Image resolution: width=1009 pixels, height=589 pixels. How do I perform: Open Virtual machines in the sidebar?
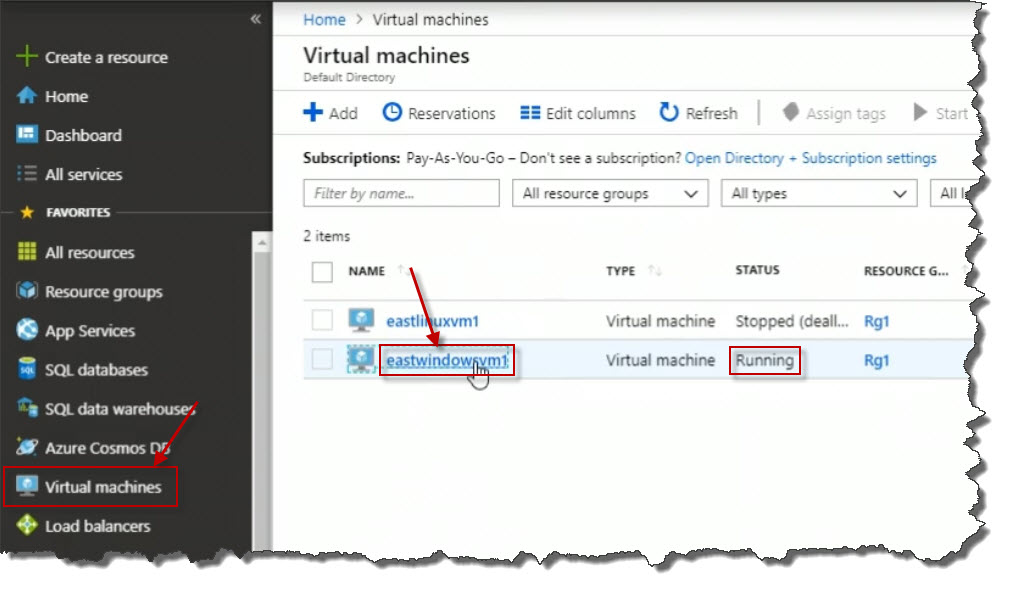tap(103, 487)
